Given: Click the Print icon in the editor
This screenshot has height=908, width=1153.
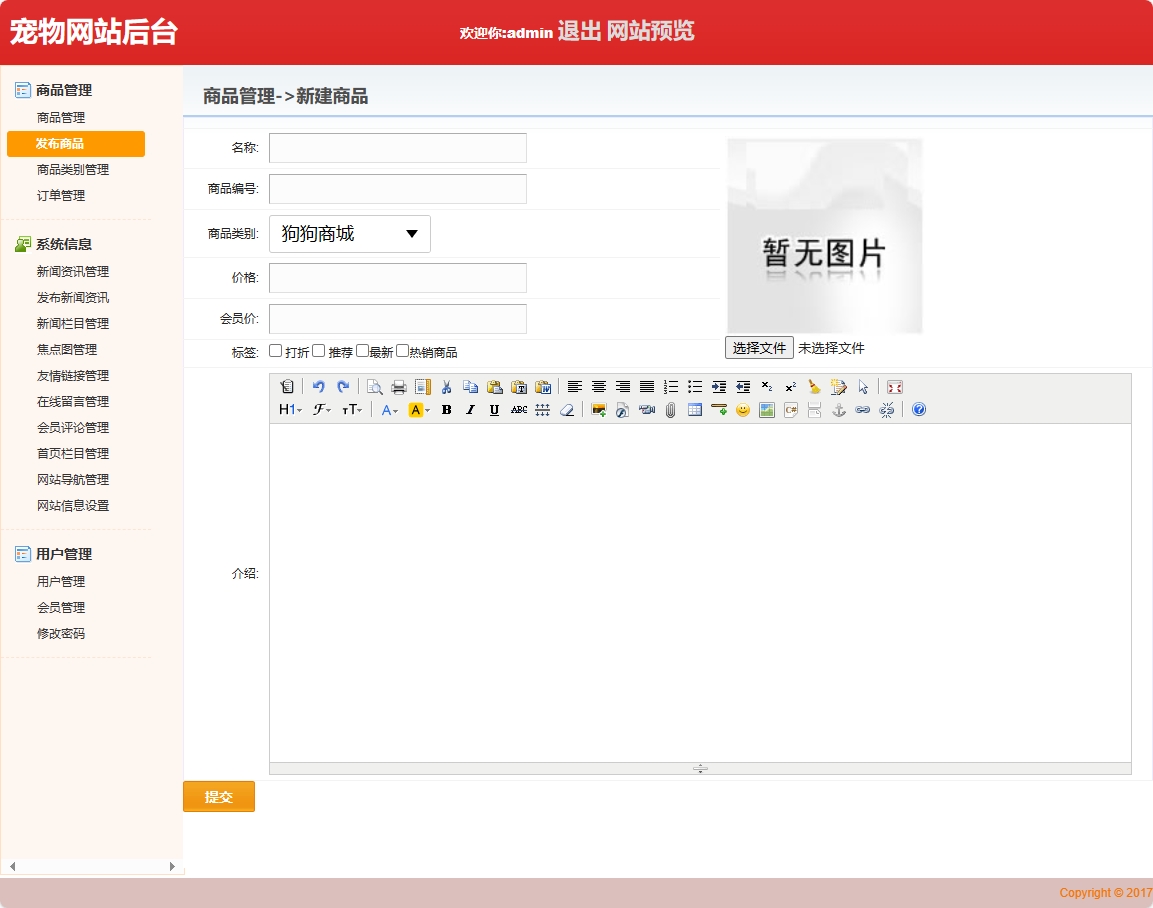Looking at the screenshot, I should pyautogui.click(x=399, y=387).
